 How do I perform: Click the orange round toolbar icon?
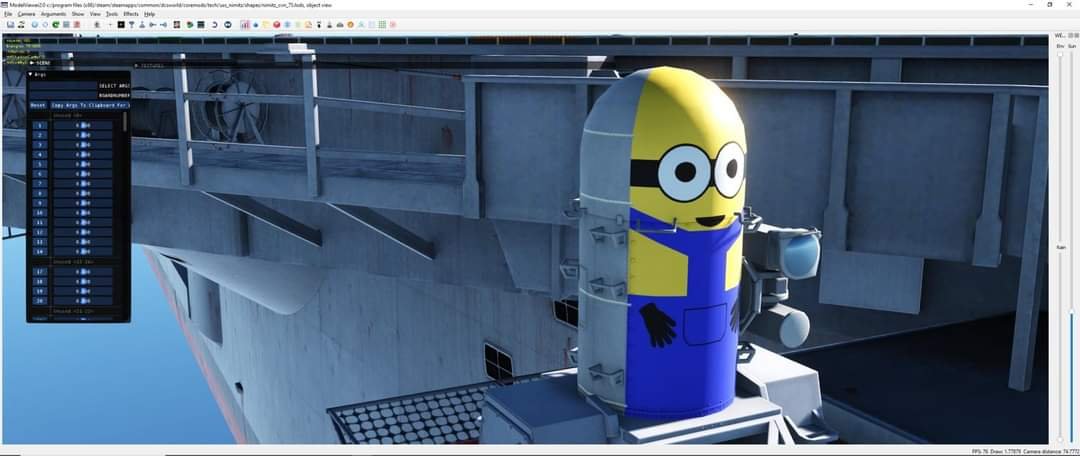pyautogui.click(x=350, y=25)
